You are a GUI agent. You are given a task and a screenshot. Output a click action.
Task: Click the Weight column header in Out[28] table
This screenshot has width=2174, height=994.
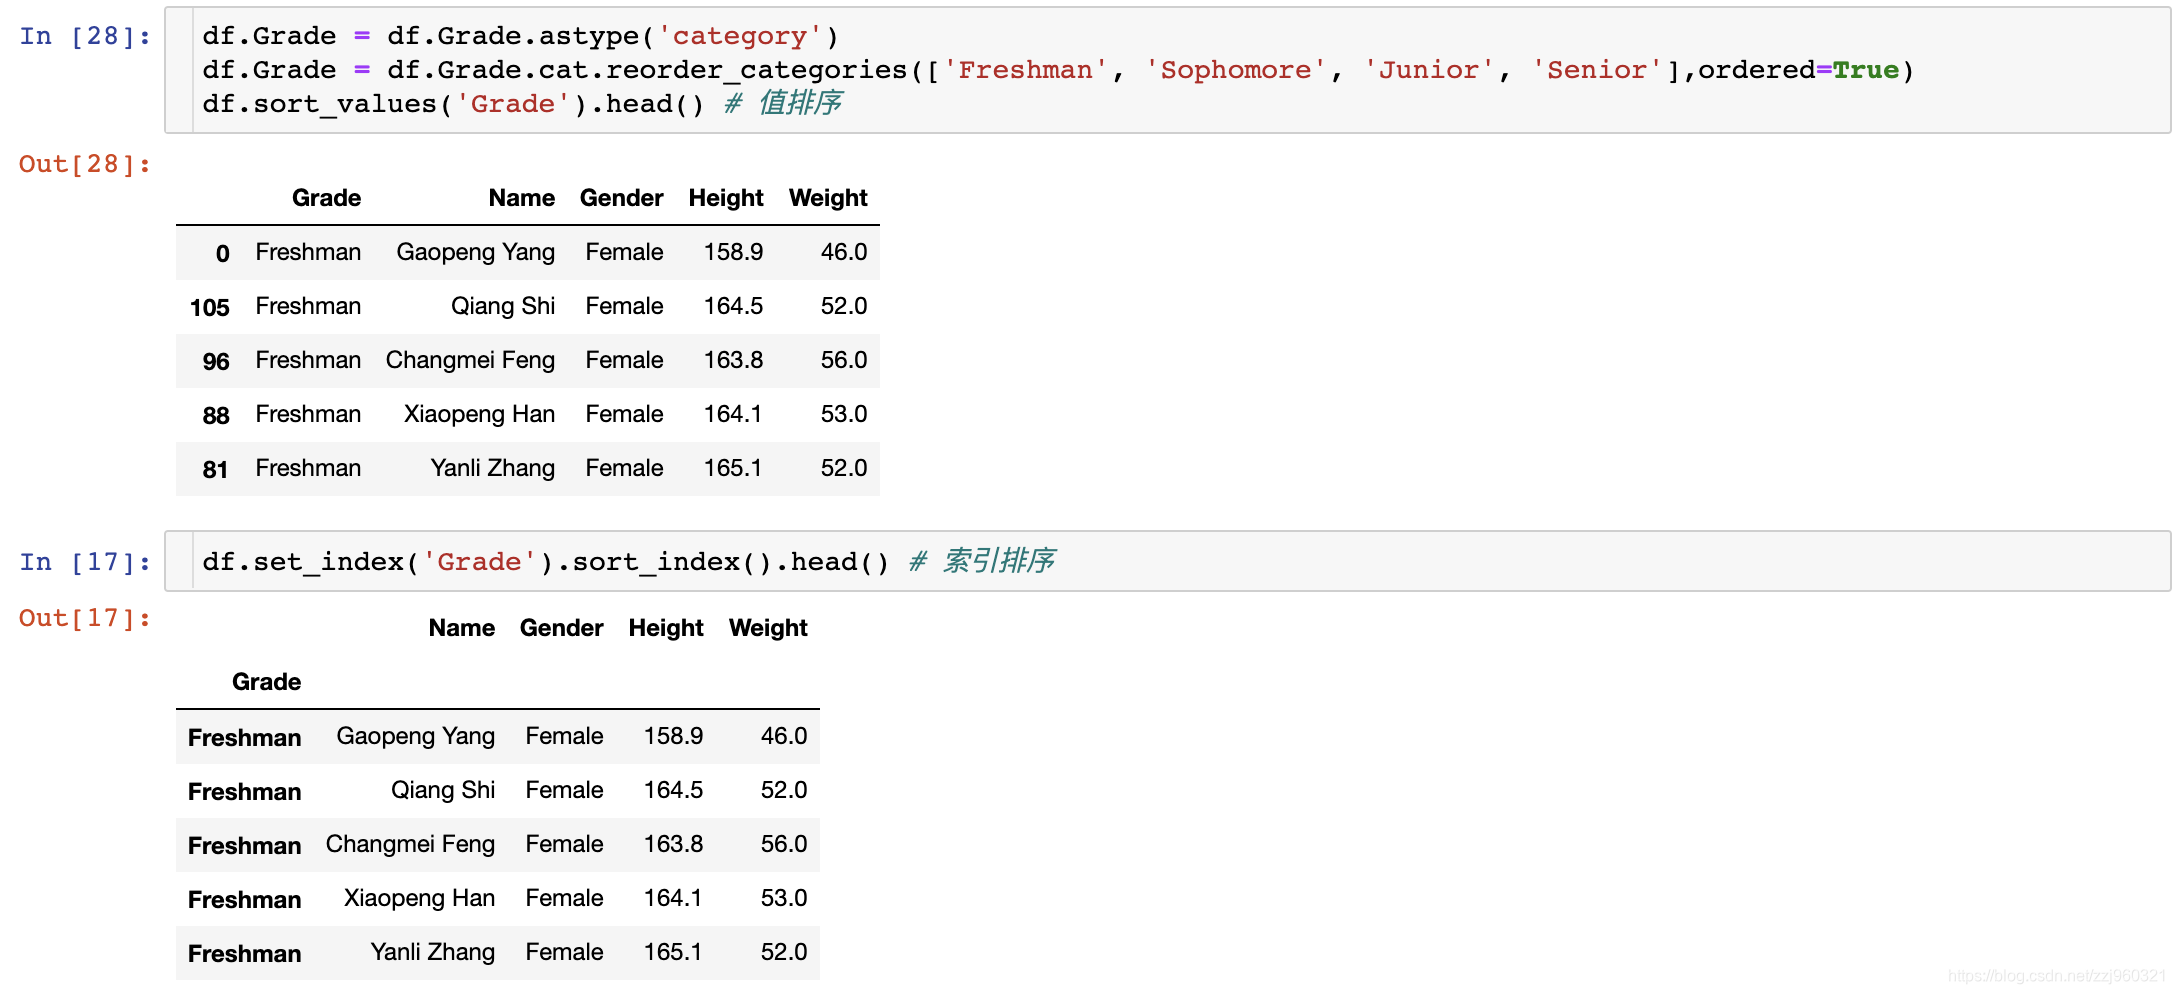(x=828, y=198)
